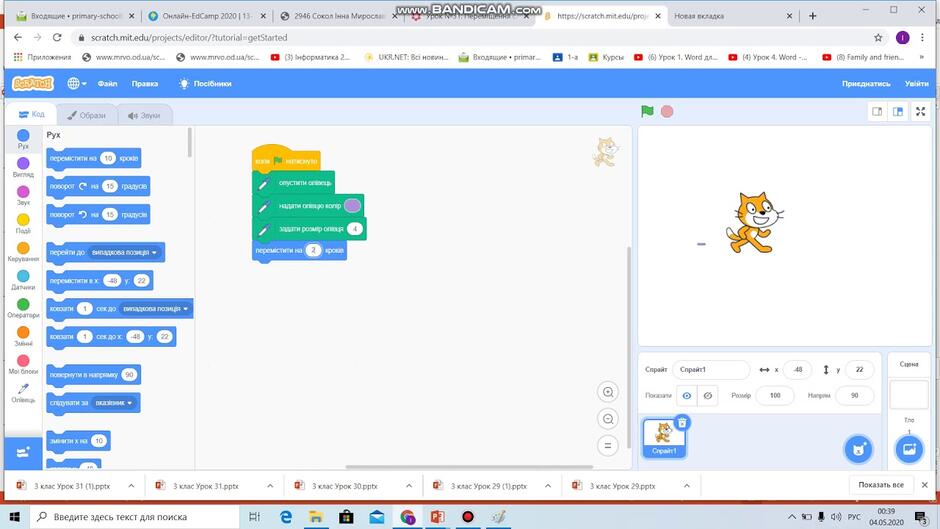Image resolution: width=940 pixels, height=529 pixels.
Task: Click the counterclockwise turn block in palette
Action: pyautogui.click(x=98, y=215)
